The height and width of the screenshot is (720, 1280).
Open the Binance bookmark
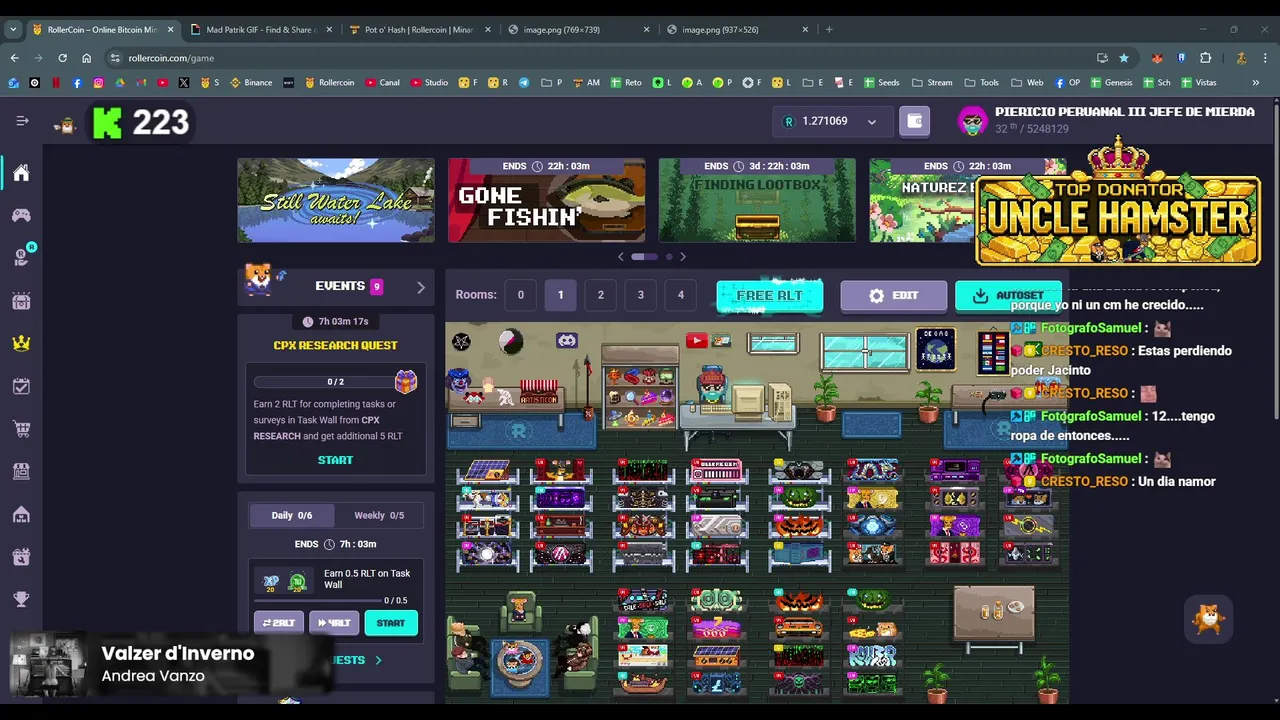pos(251,83)
